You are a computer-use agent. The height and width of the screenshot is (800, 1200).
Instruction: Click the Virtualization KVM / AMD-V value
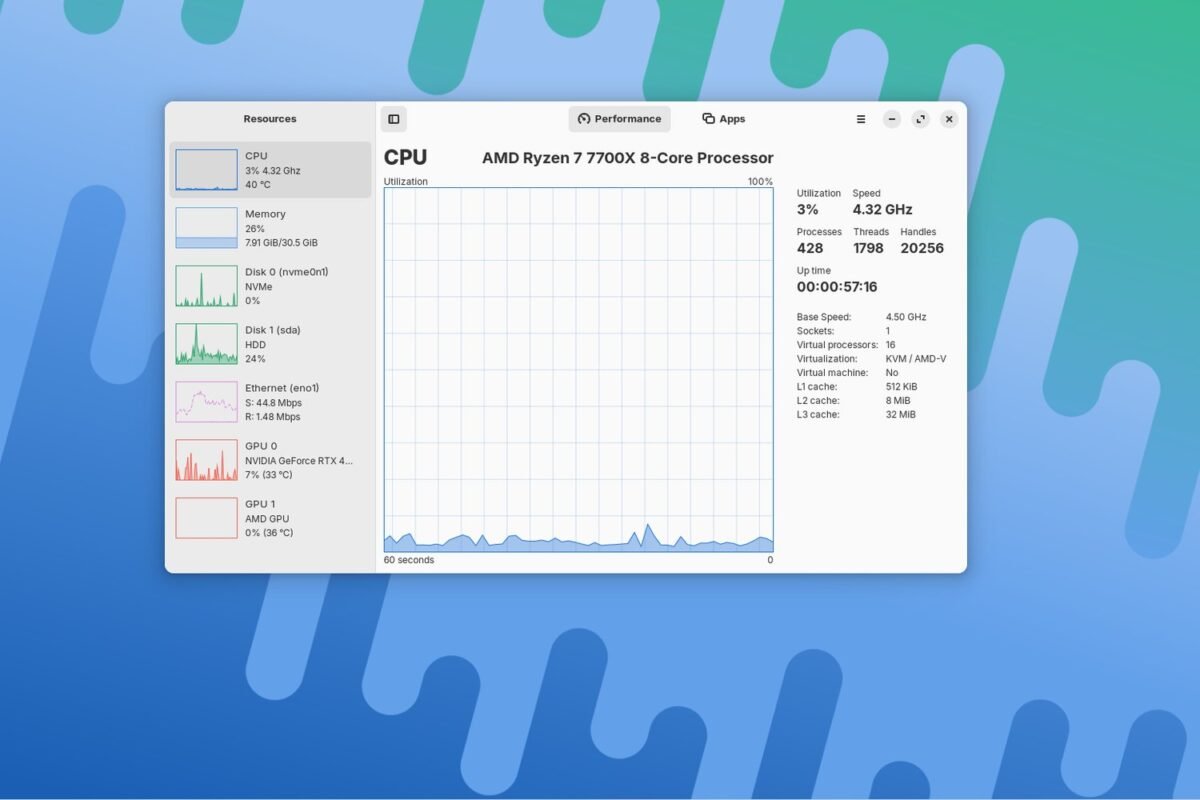pos(916,359)
